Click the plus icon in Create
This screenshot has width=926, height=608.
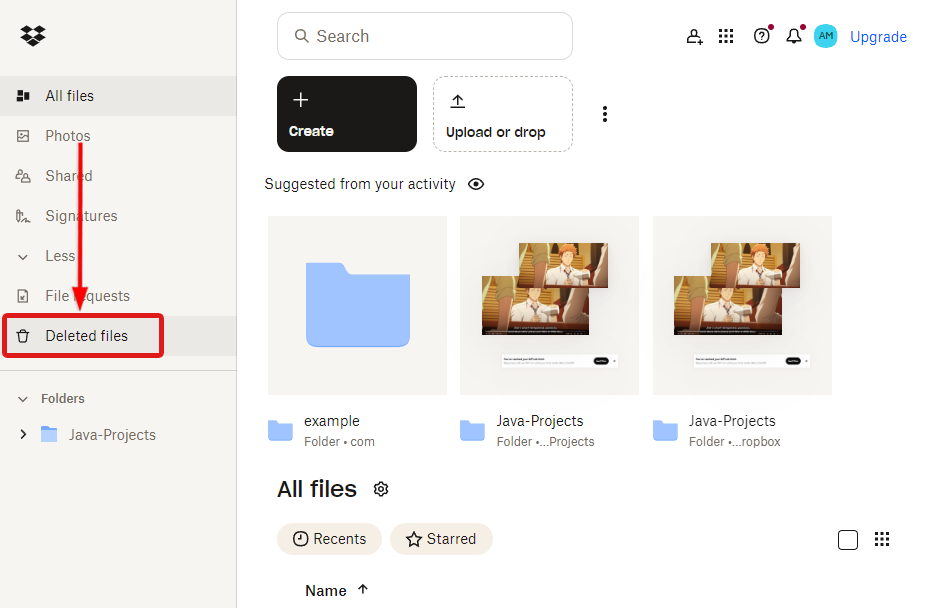(x=301, y=100)
